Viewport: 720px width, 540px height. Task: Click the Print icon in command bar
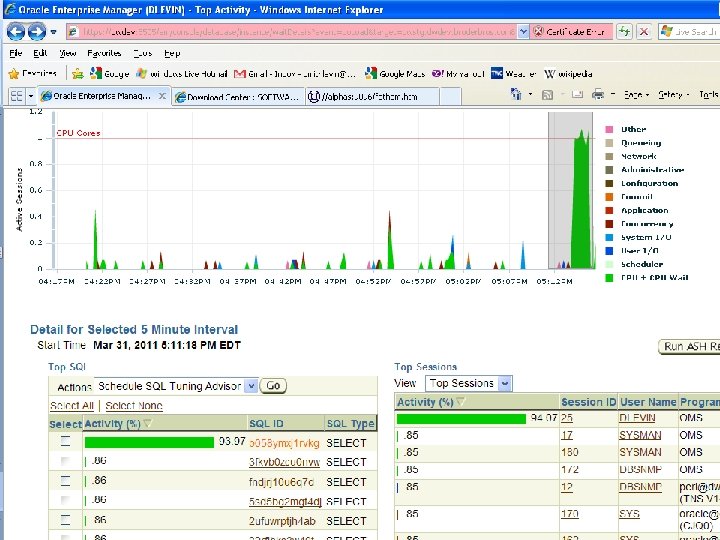click(598, 95)
